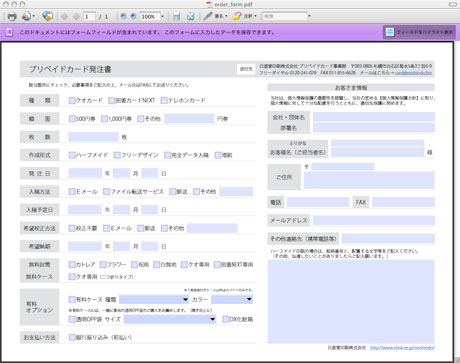Check the 1,000円券 checkbox

(104, 119)
